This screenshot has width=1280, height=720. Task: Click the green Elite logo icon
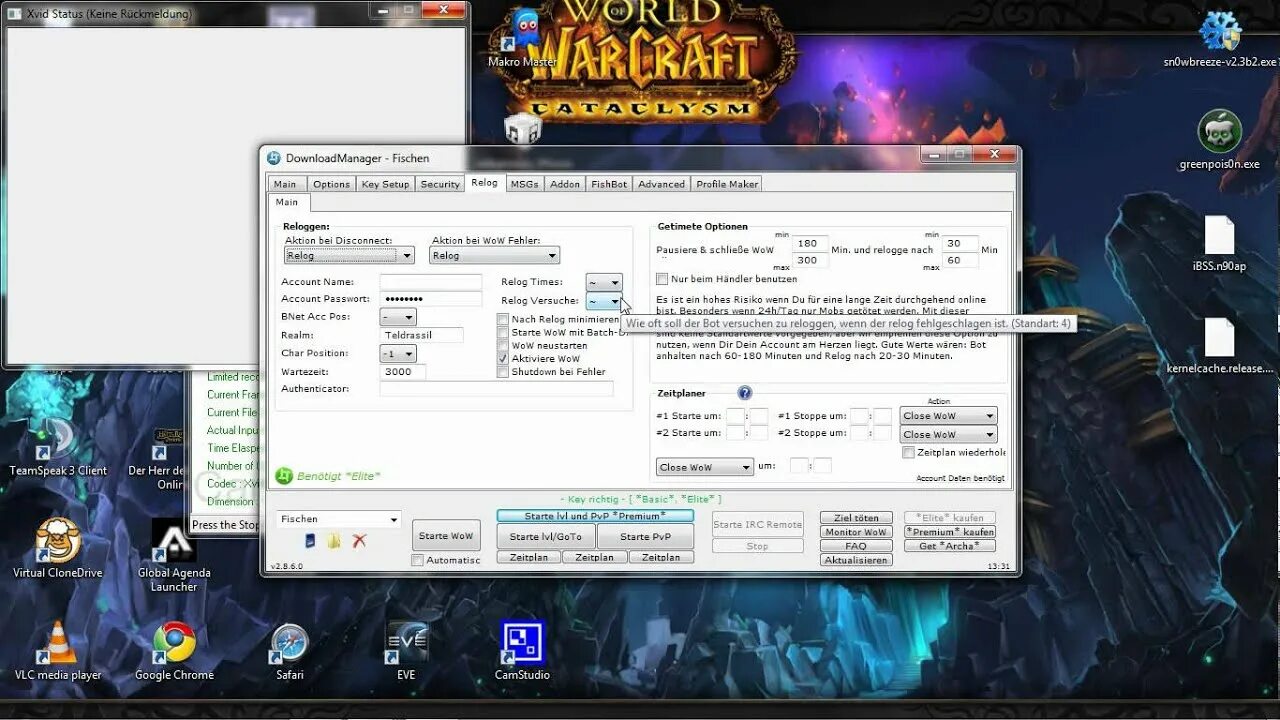[x=284, y=476]
